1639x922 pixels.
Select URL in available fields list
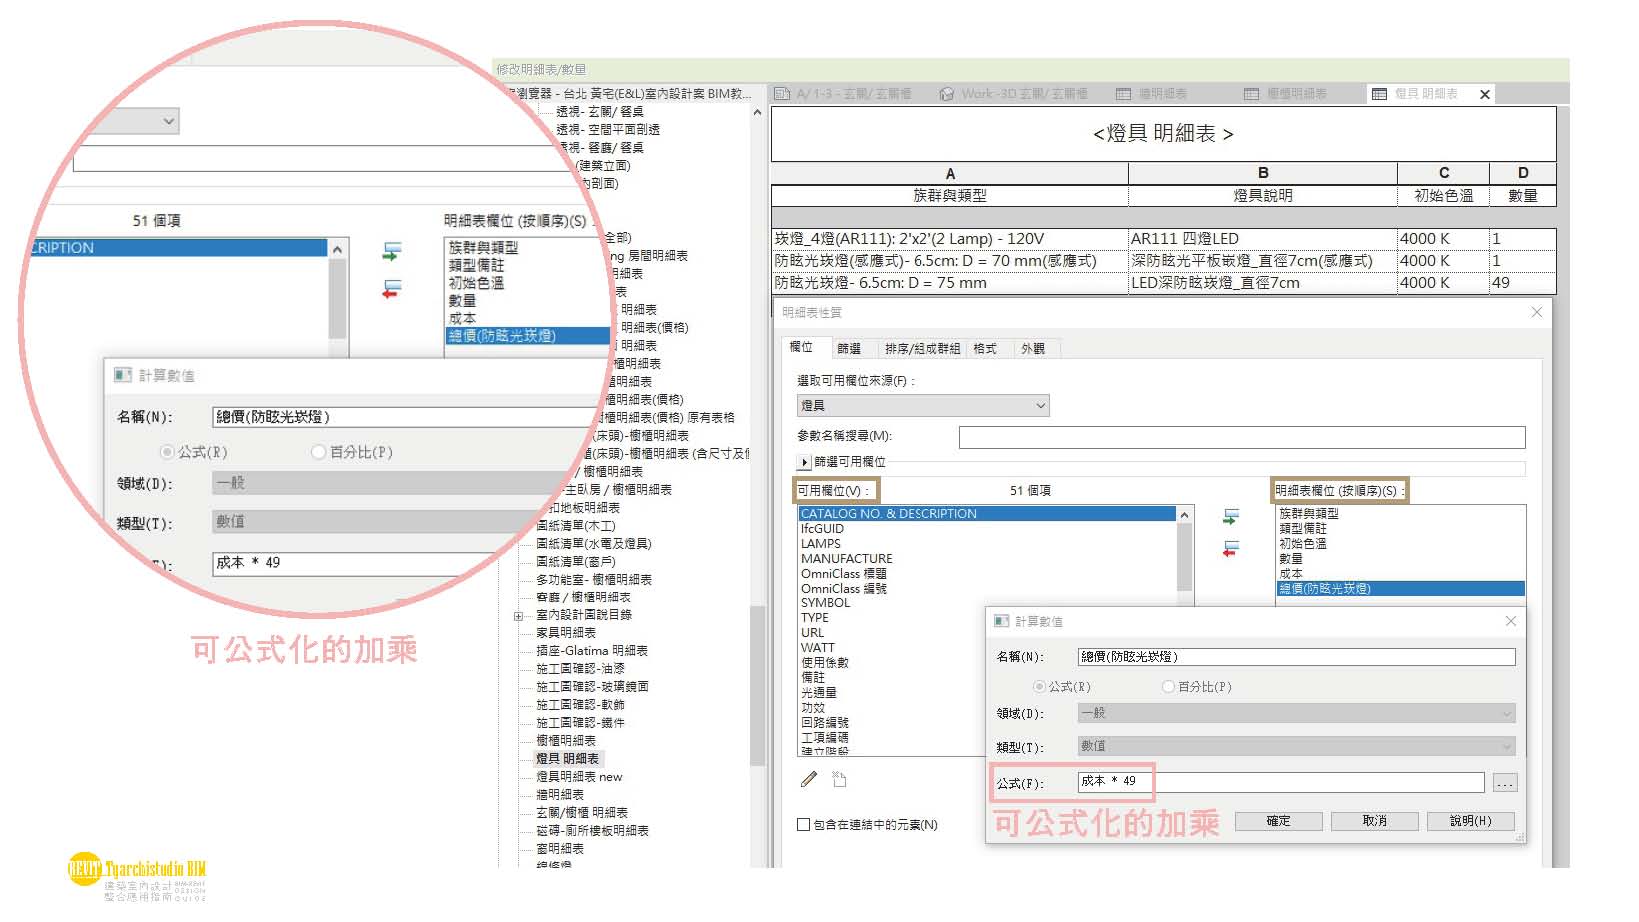[x=812, y=633]
